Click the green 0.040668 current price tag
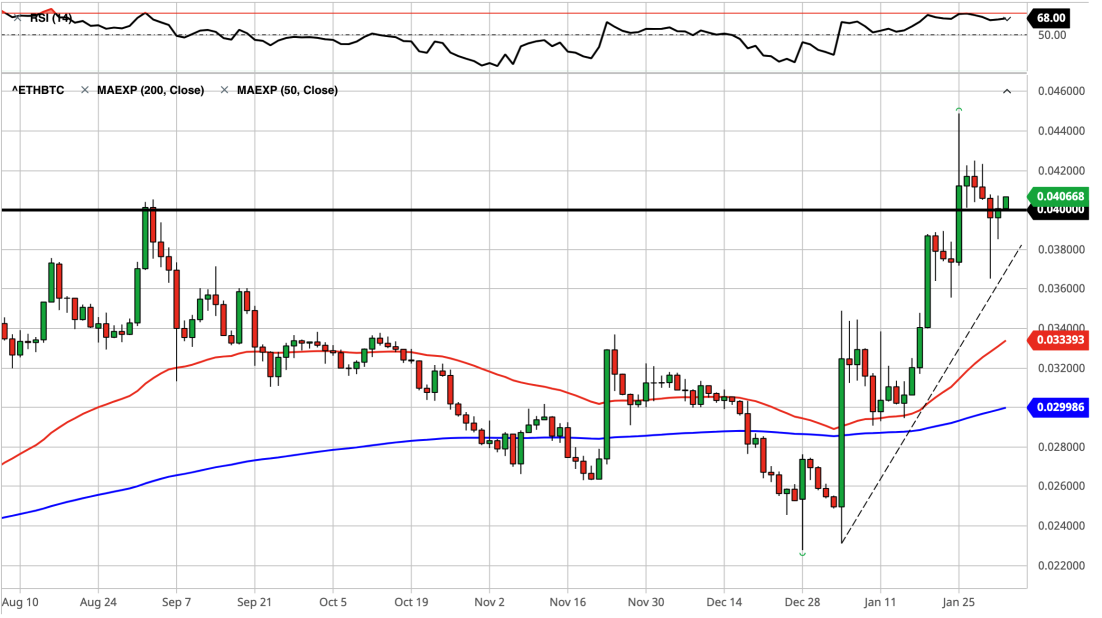This screenshot has width=1102, height=618. (1058, 196)
